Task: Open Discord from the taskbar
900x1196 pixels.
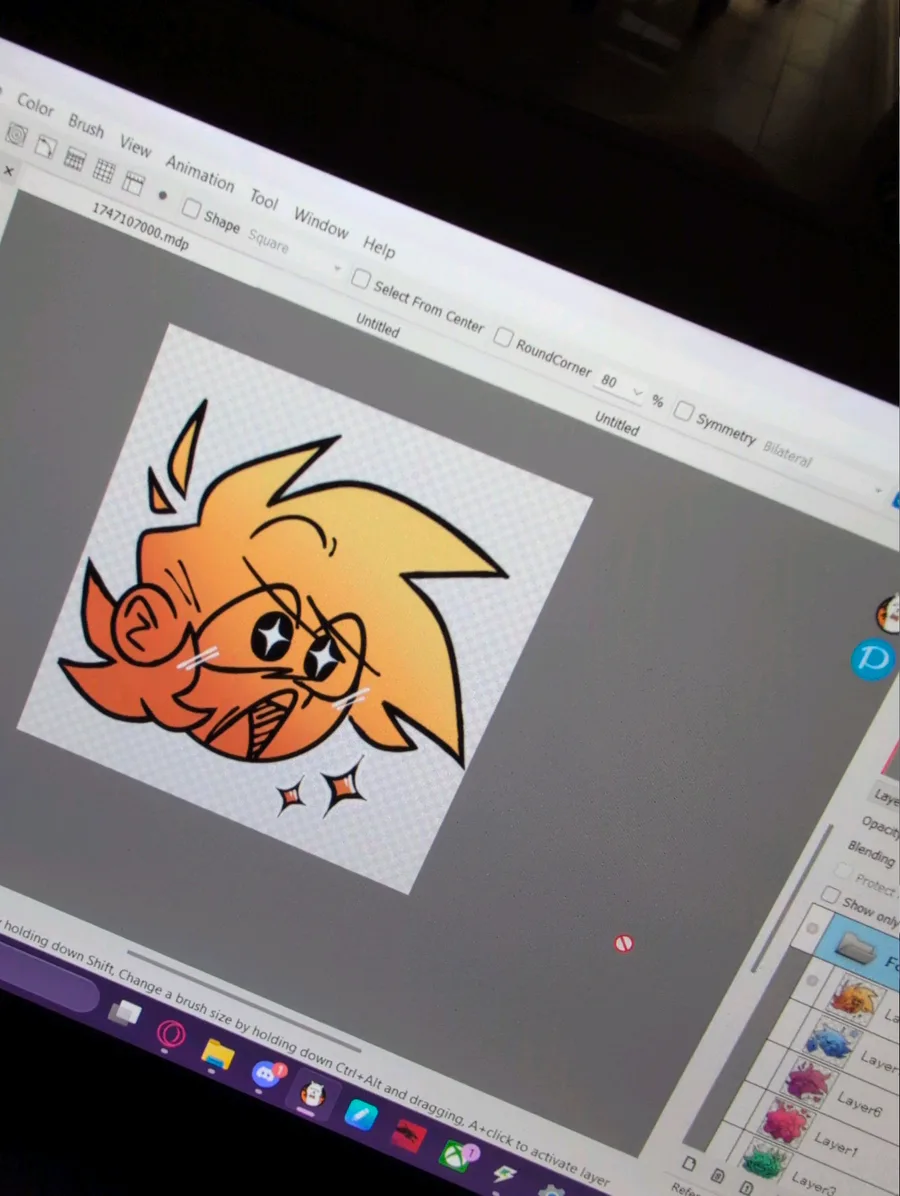Action: tap(265, 1074)
